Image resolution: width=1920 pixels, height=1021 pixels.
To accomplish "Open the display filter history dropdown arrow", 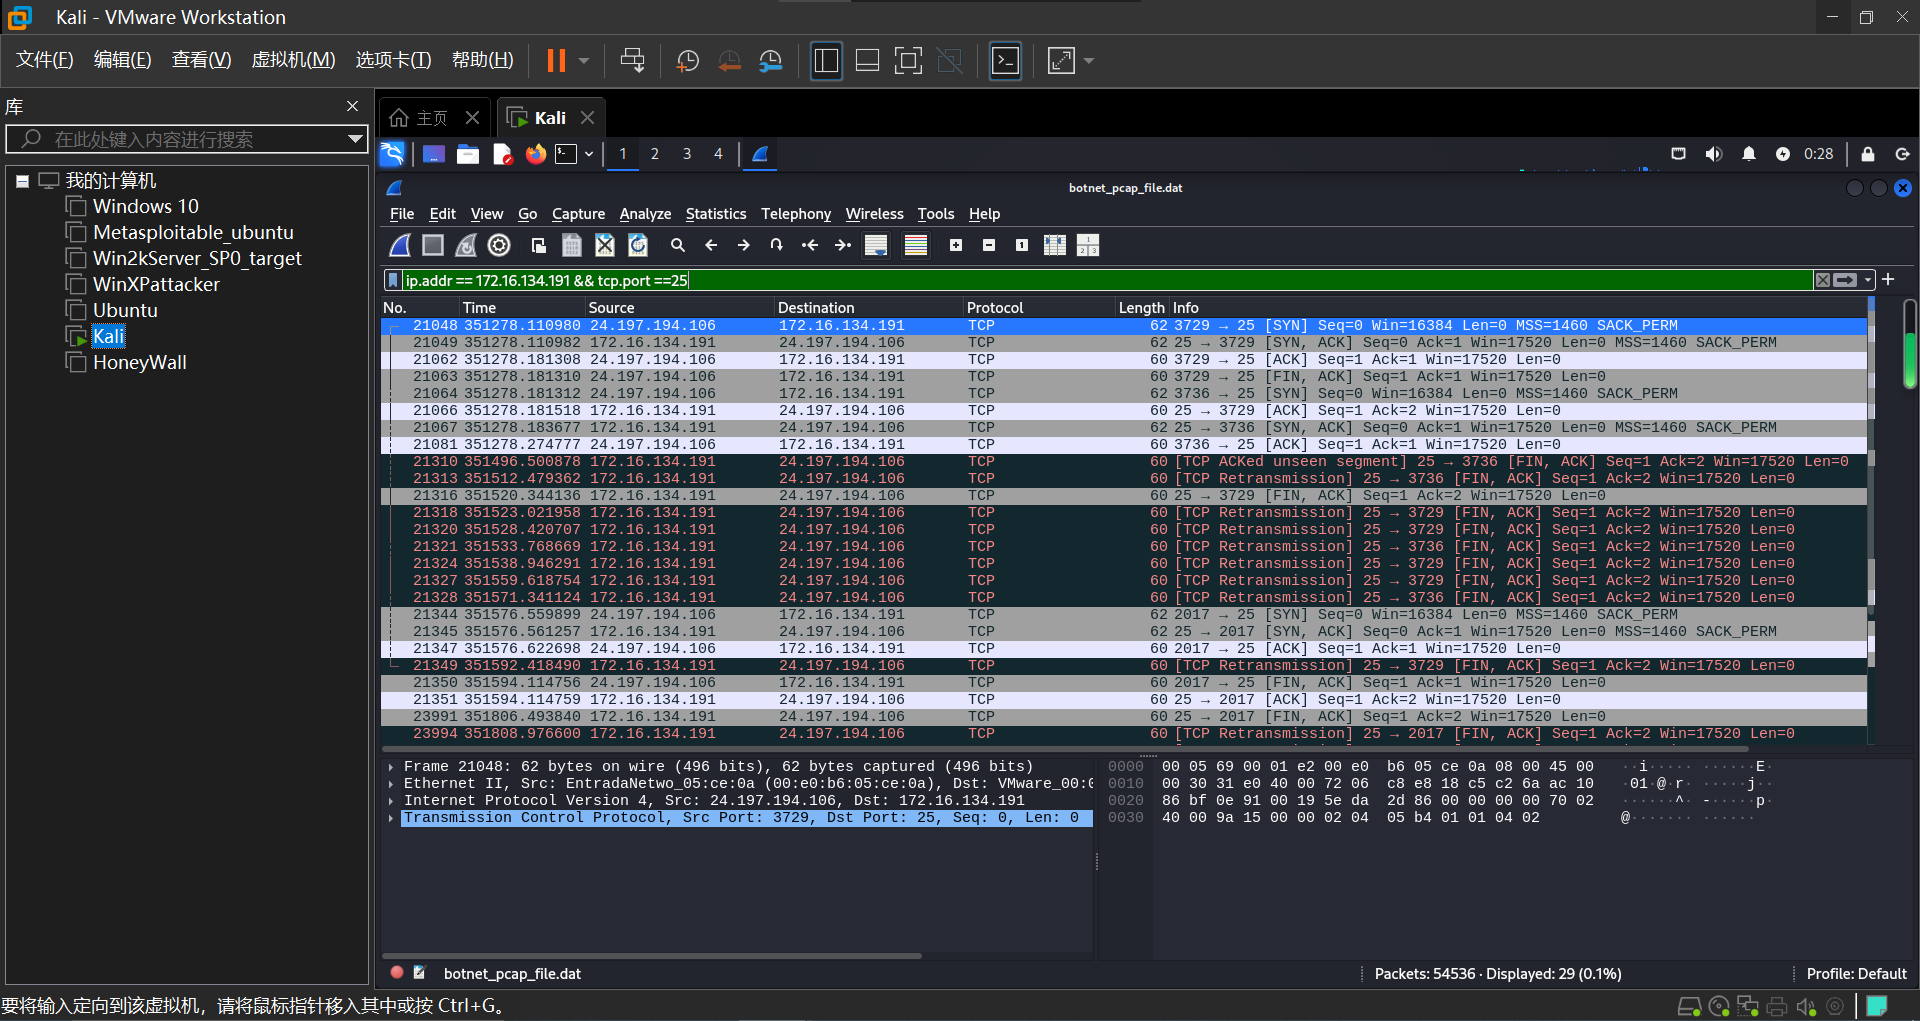I will coord(1868,280).
